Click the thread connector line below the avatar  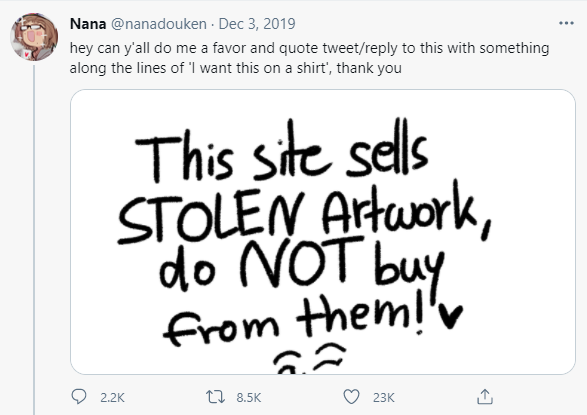pos(34,239)
